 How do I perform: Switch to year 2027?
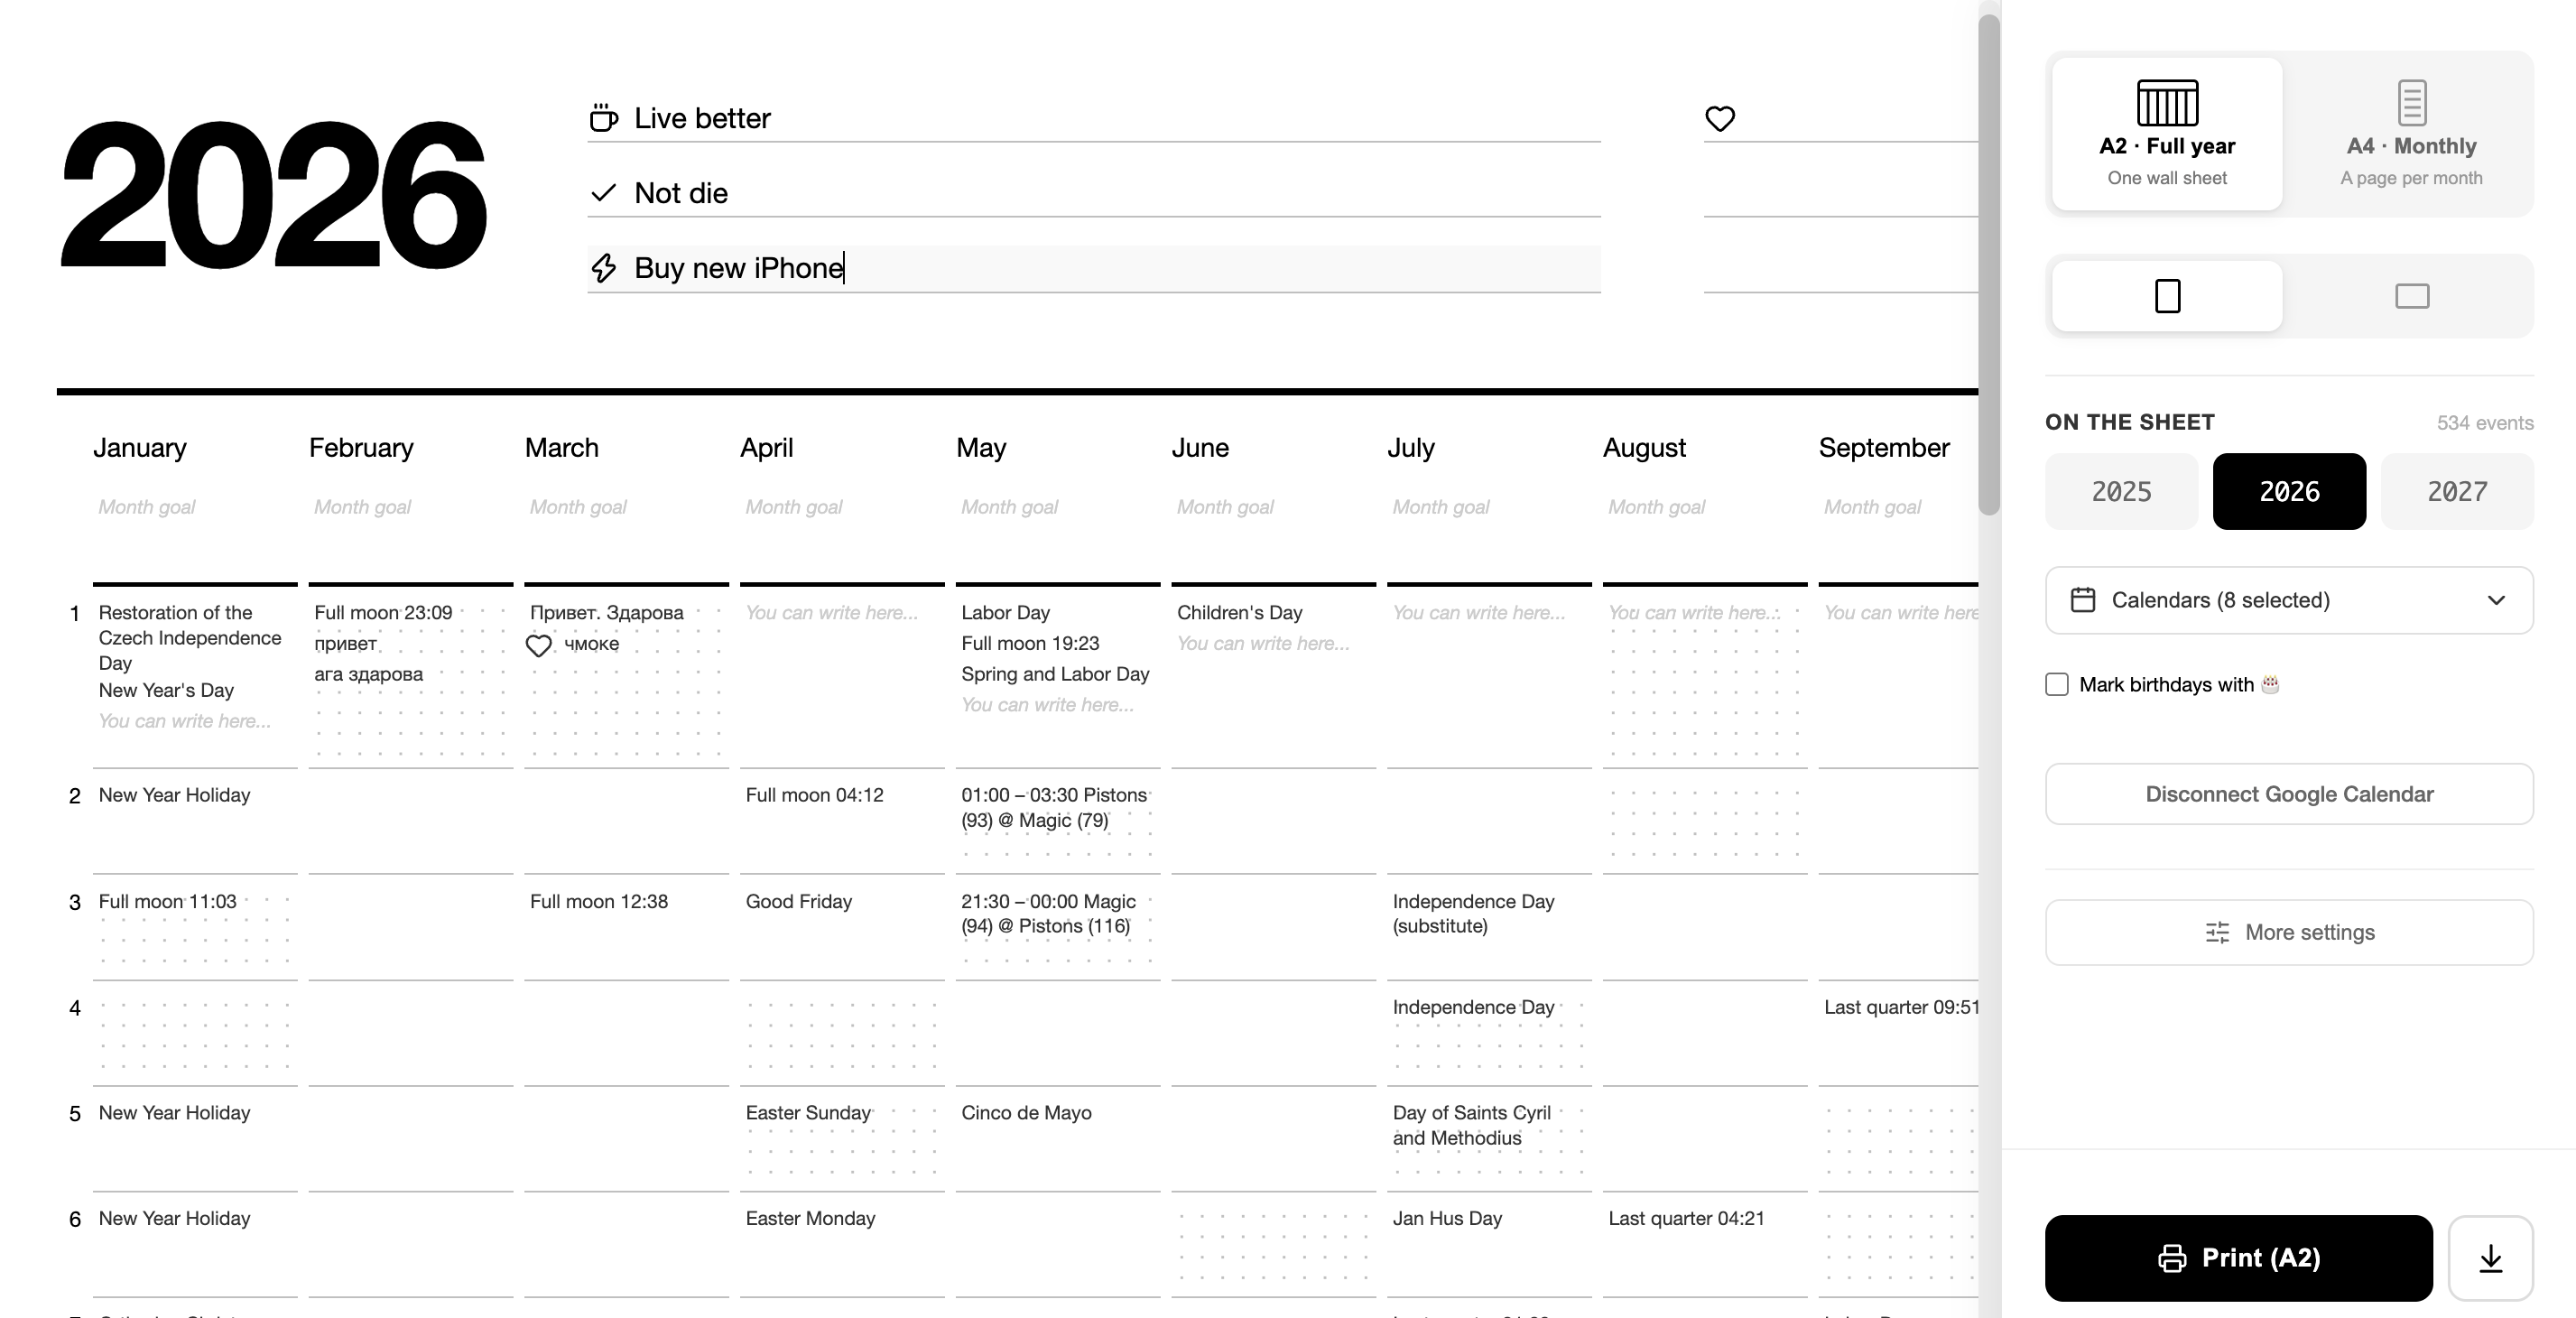coord(2457,491)
